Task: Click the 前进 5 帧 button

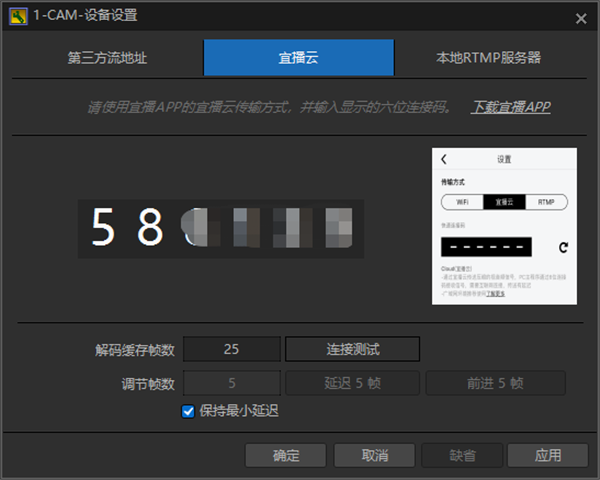Action: [496, 383]
